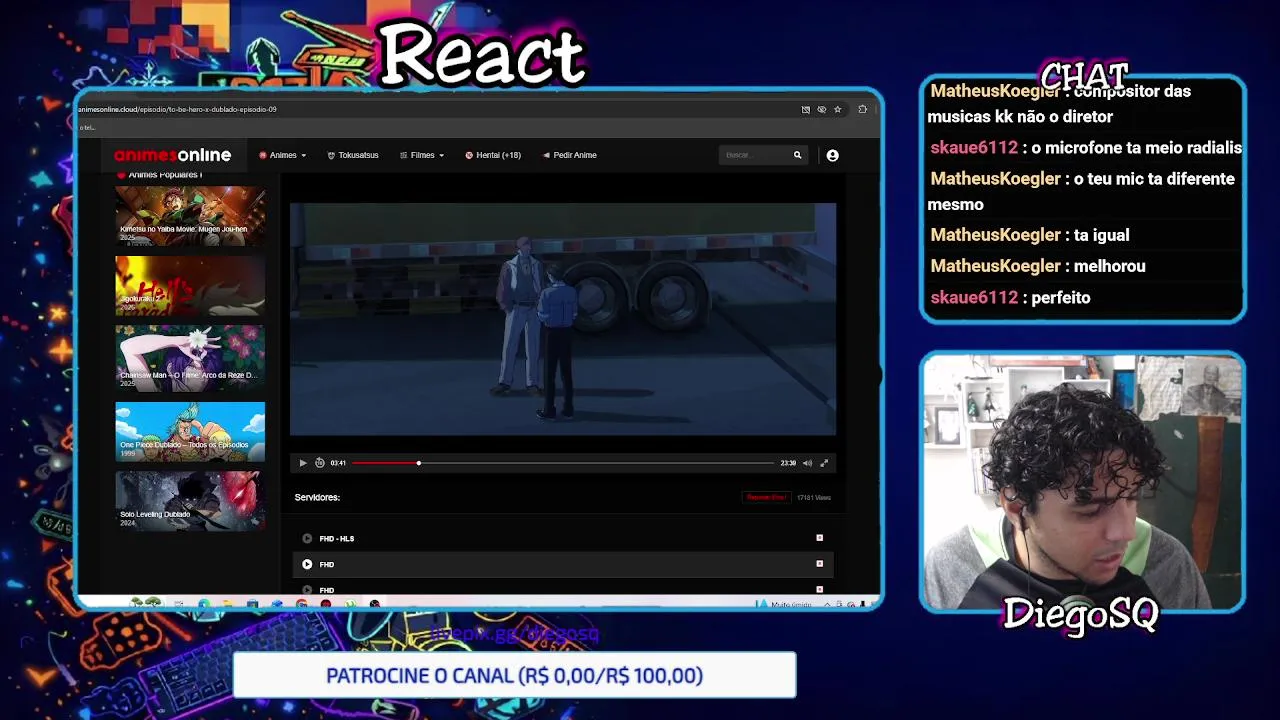Go to the Tokusatsus menu item
This screenshot has width=1280, height=720.
(353, 155)
